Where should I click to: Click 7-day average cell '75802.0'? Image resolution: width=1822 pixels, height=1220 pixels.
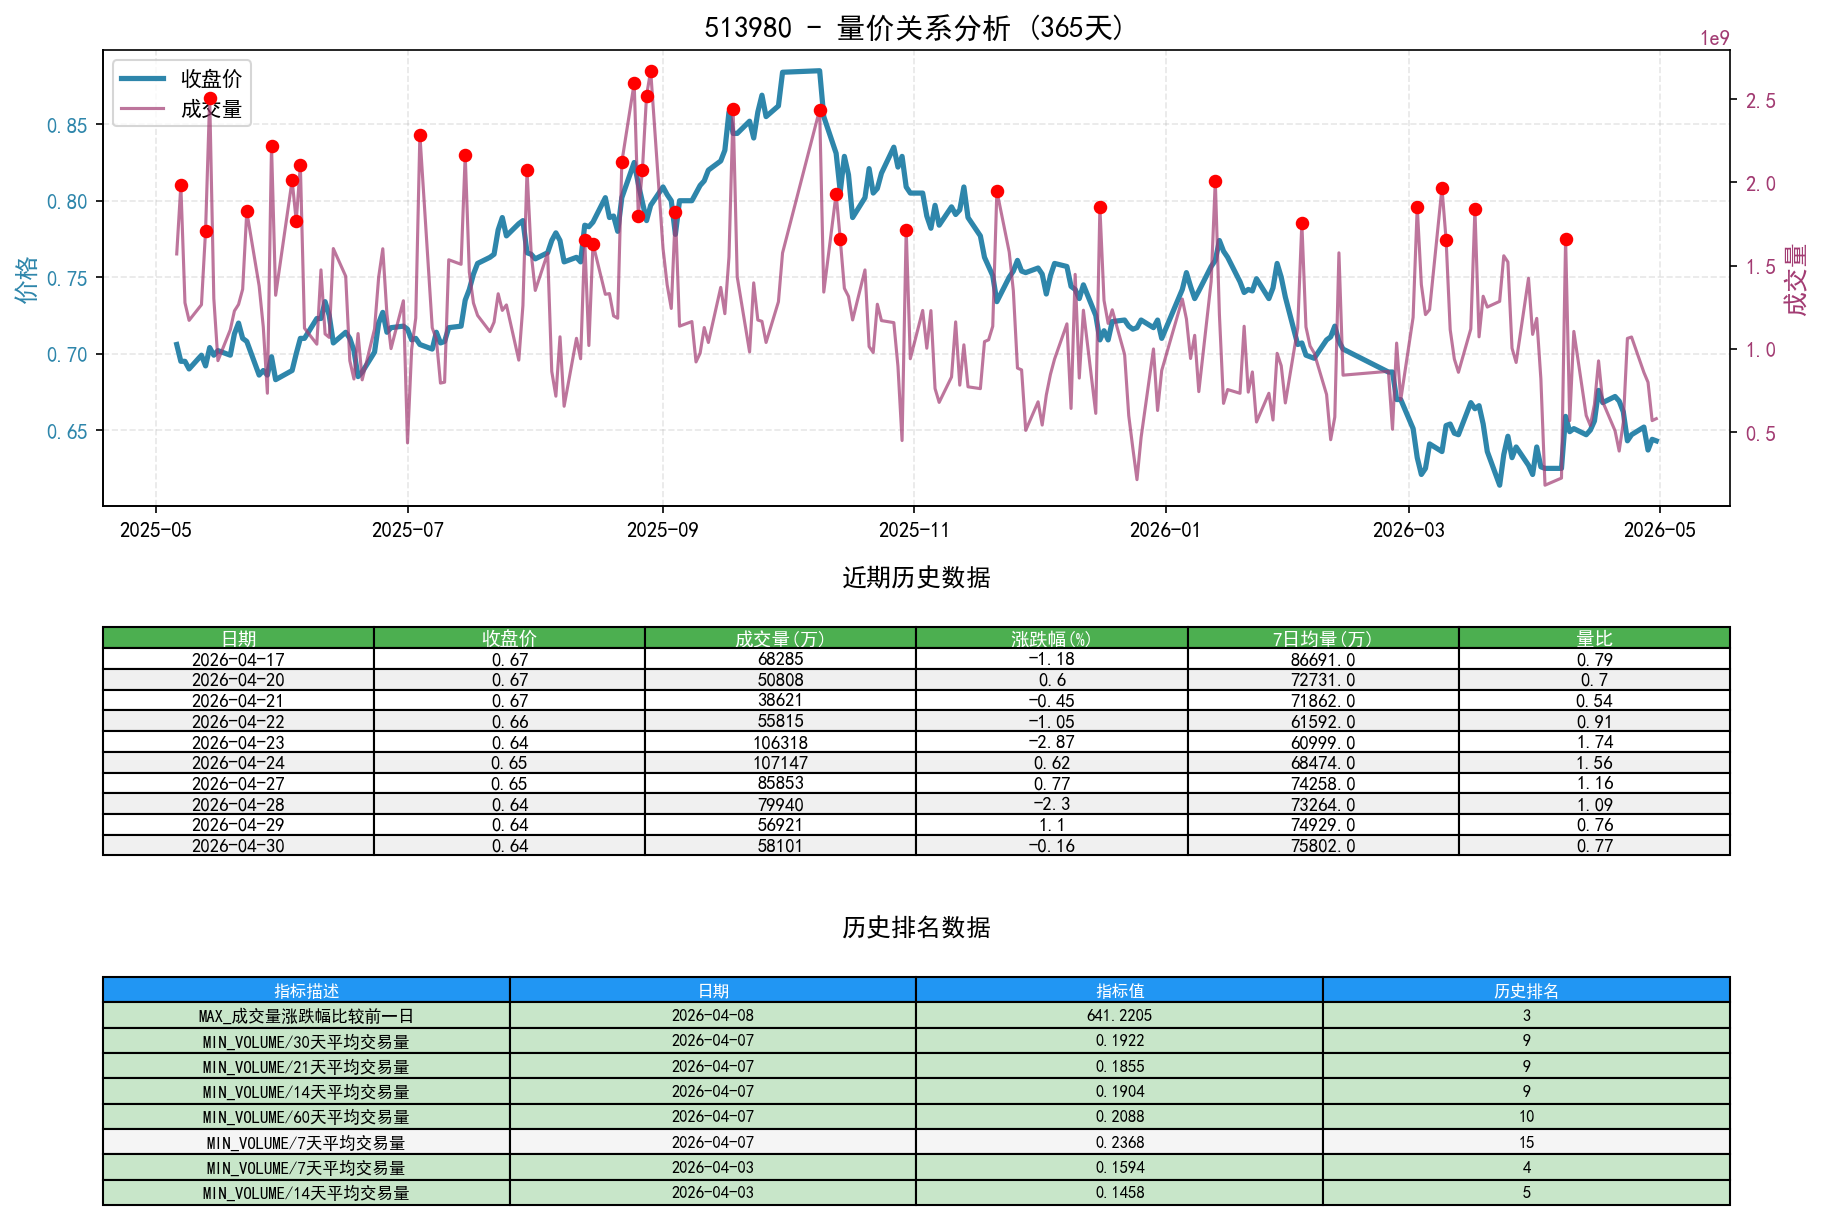tap(1323, 845)
